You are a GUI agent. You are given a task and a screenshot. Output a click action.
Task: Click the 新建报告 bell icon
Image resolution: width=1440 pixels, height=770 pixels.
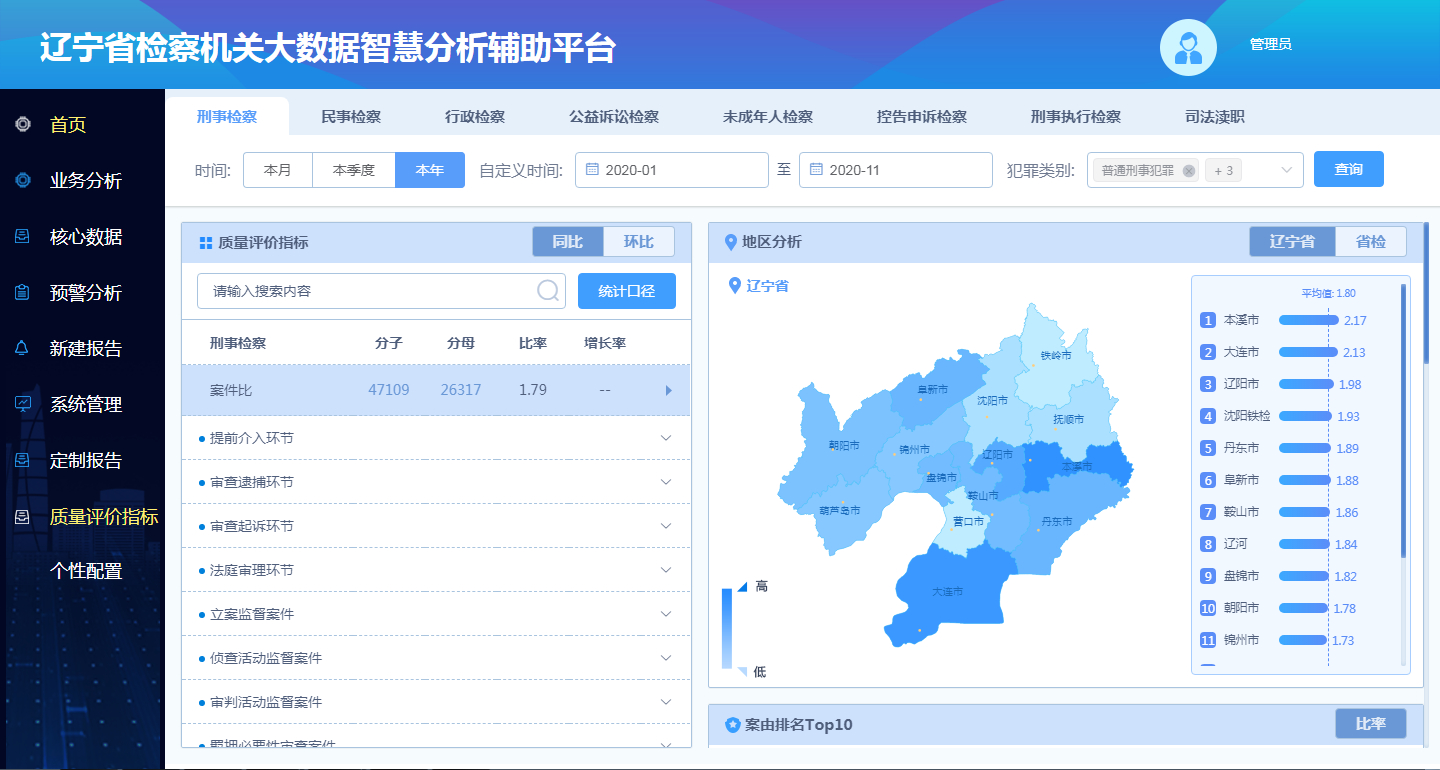[x=23, y=348]
